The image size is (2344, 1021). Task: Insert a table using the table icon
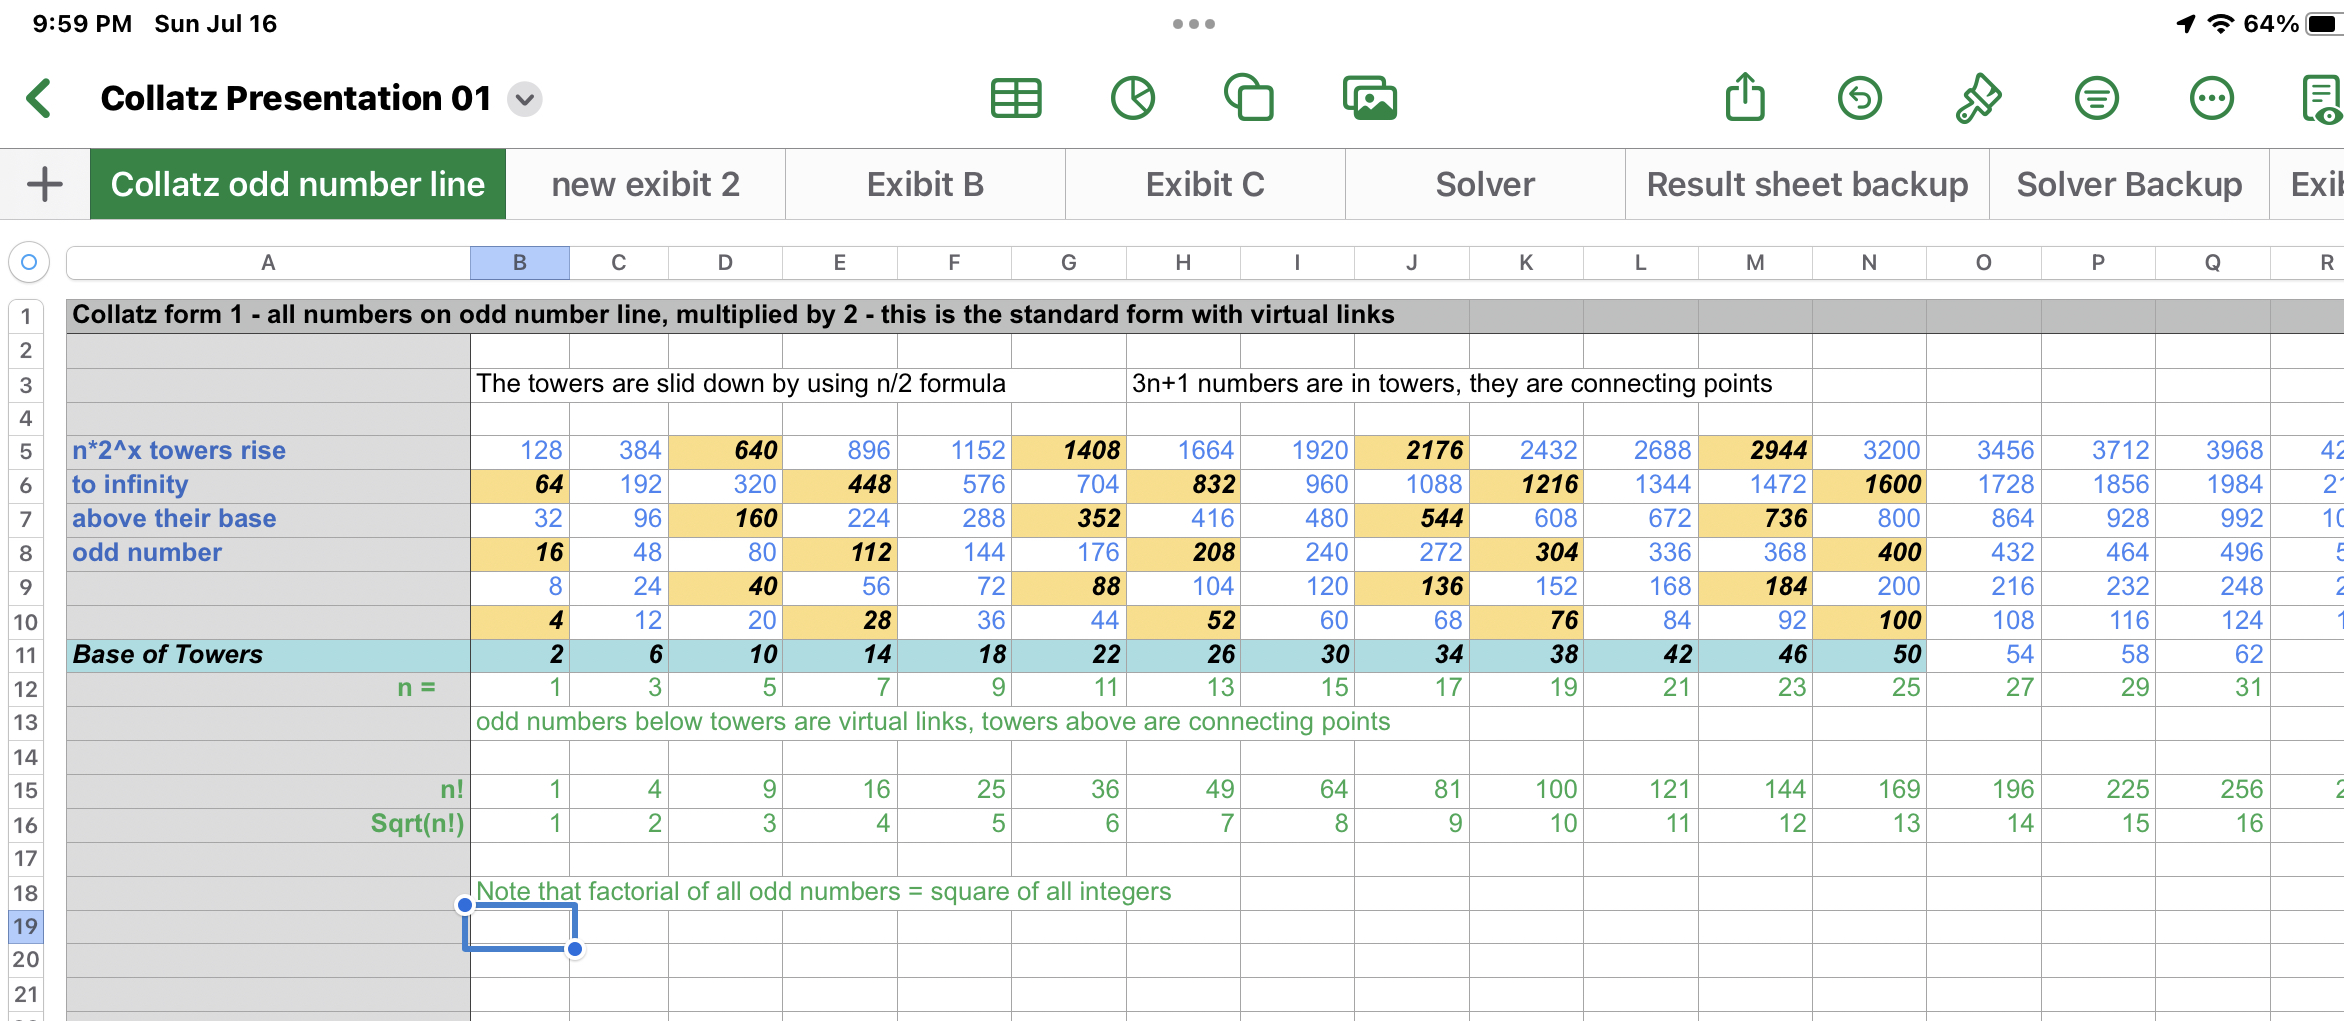[1016, 98]
